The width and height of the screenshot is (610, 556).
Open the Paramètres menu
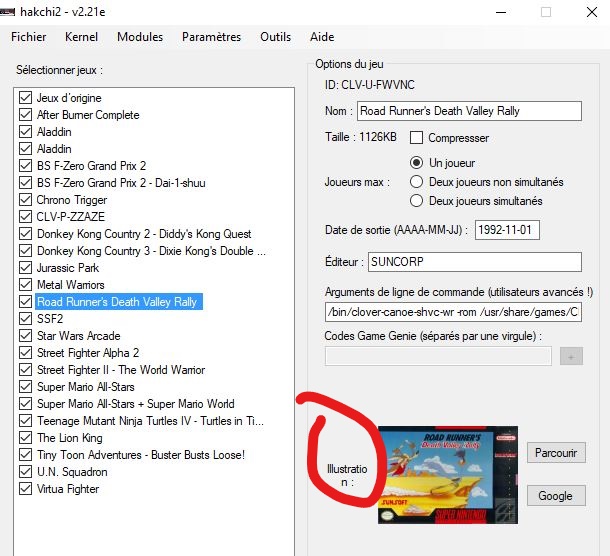pos(211,37)
